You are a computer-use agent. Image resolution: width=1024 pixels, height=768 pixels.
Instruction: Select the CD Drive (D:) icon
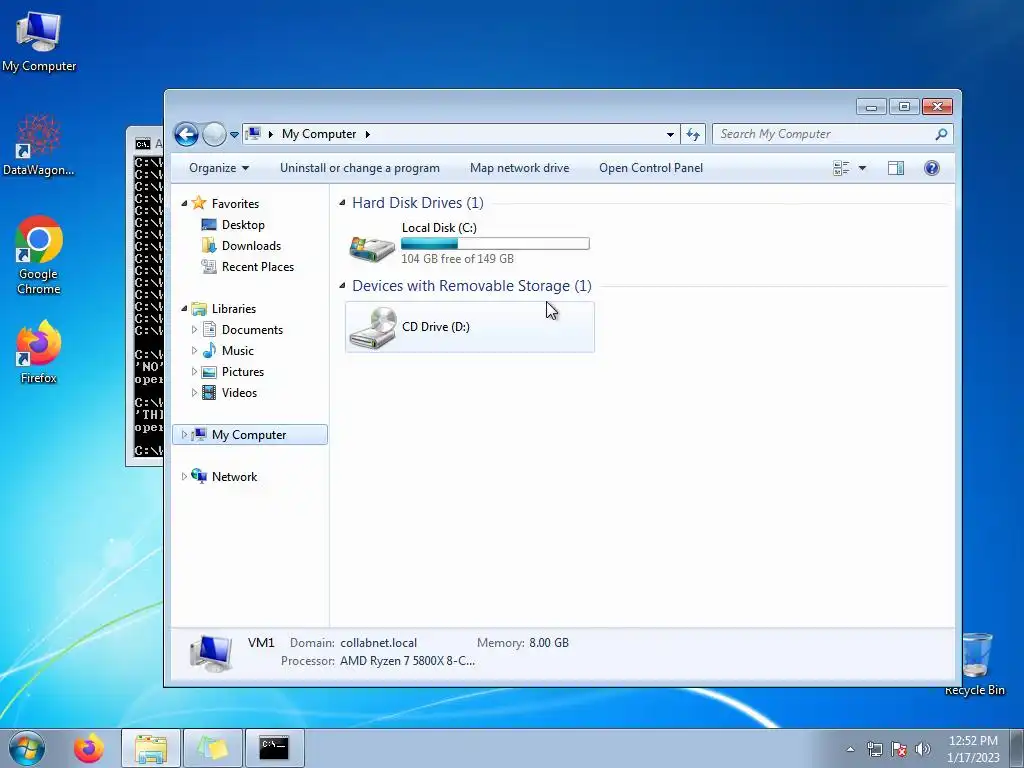[373, 328]
